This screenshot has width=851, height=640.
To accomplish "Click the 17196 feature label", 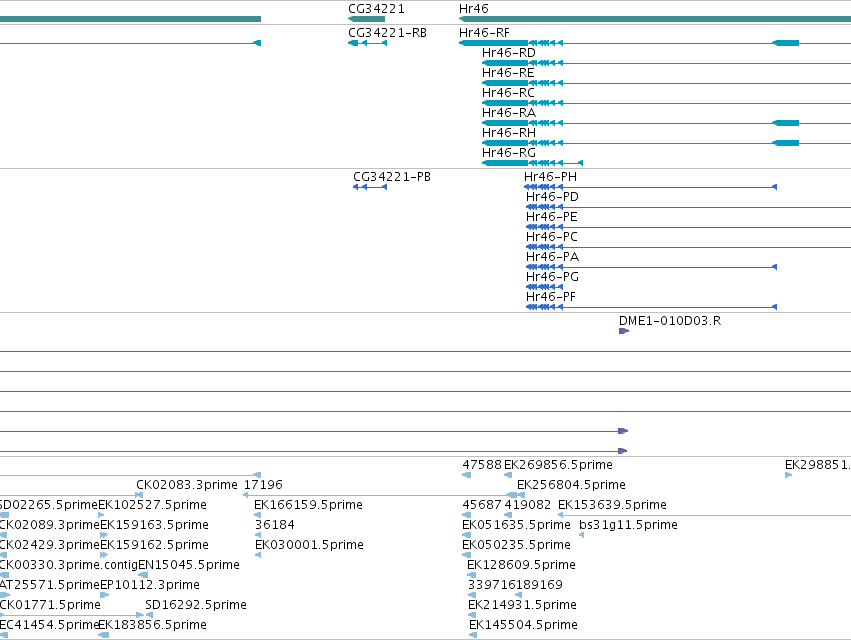I will [263, 485].
